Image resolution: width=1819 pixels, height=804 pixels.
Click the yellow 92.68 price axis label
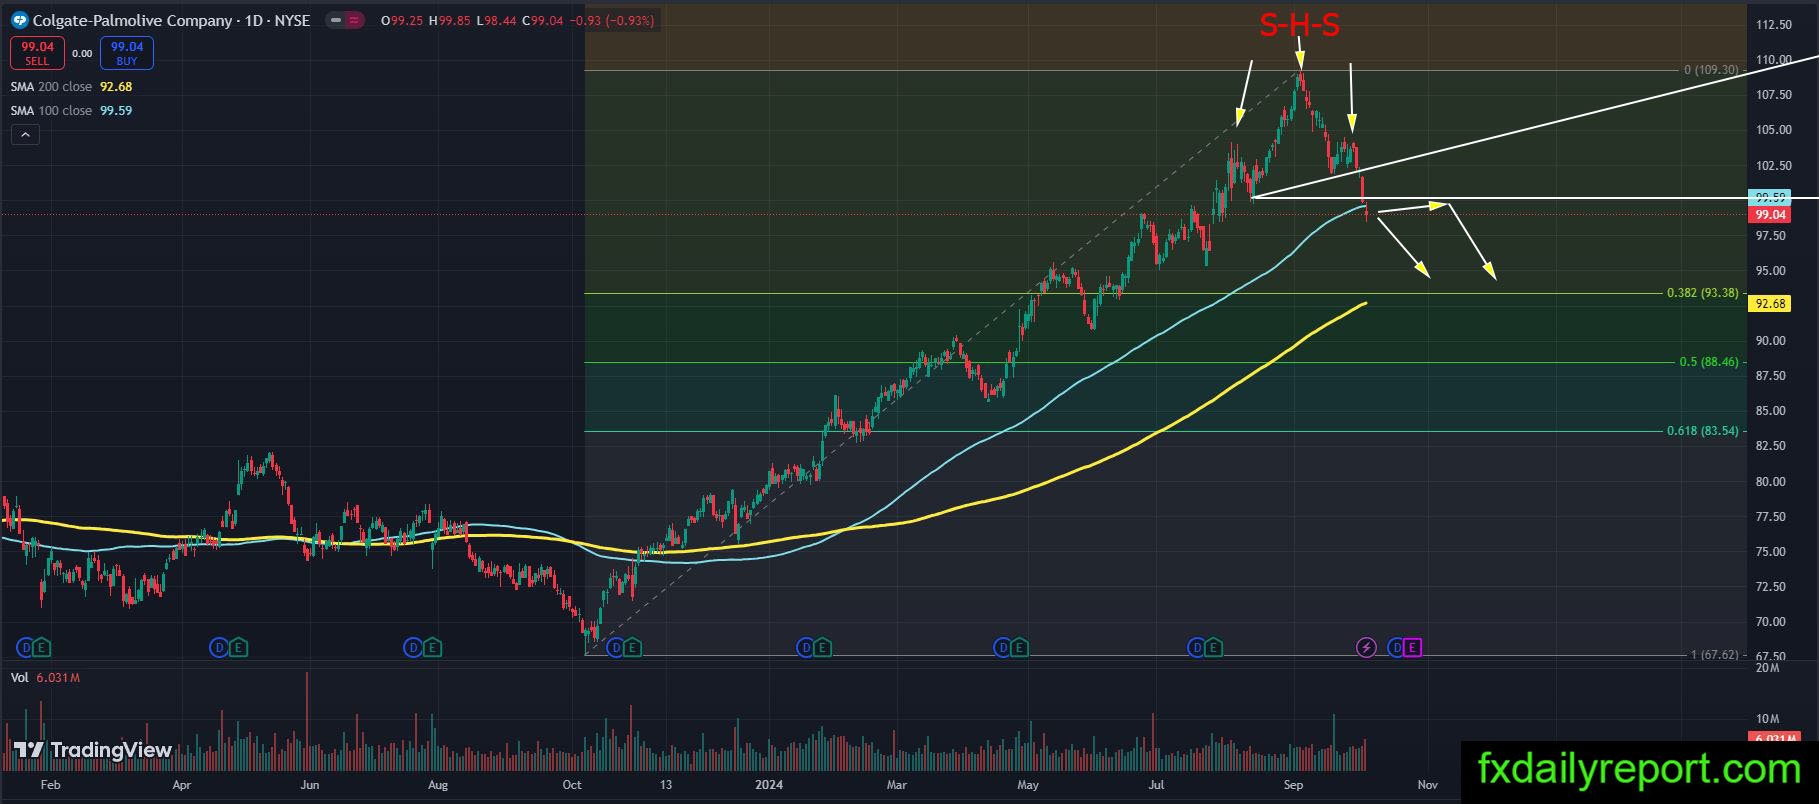pos(1770,304)
